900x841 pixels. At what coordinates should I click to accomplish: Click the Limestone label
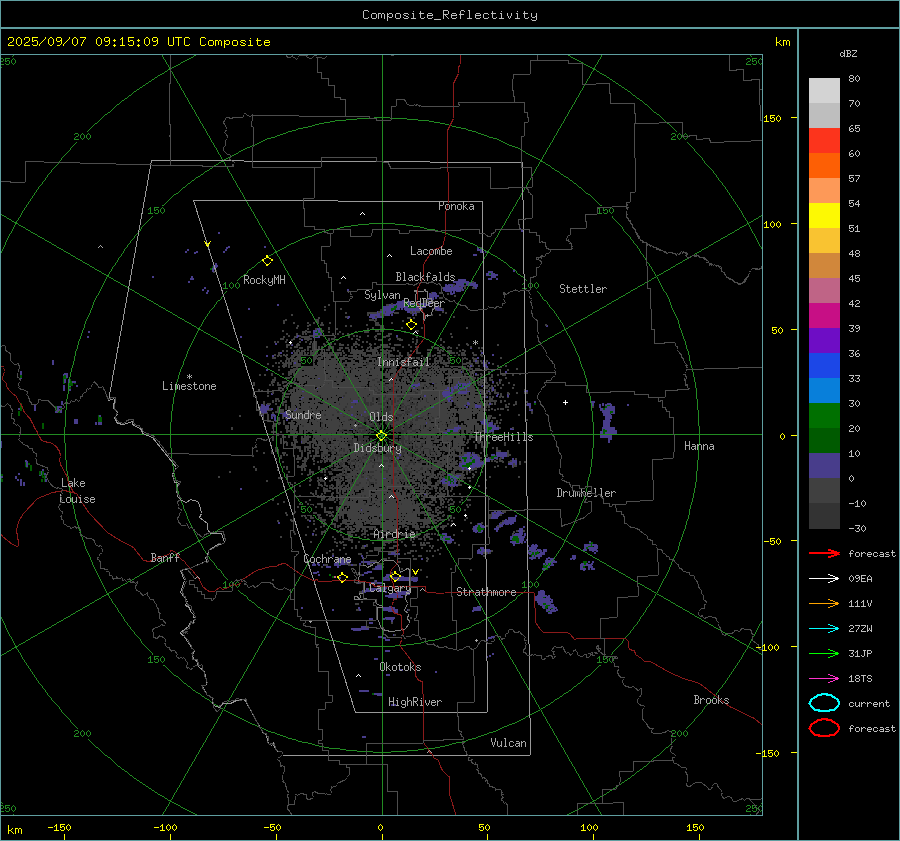tap(189, 386)
